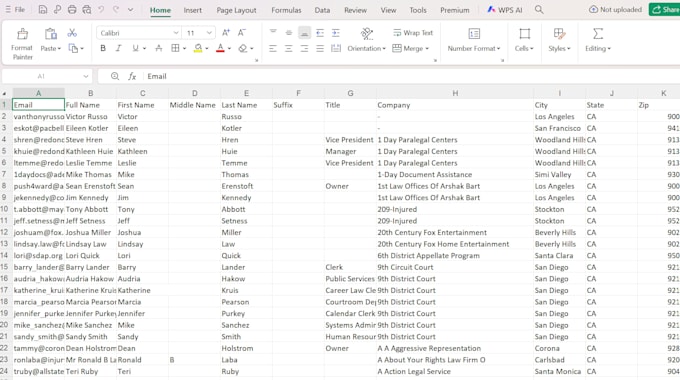Set Top vertical alignment

(273, 33)
